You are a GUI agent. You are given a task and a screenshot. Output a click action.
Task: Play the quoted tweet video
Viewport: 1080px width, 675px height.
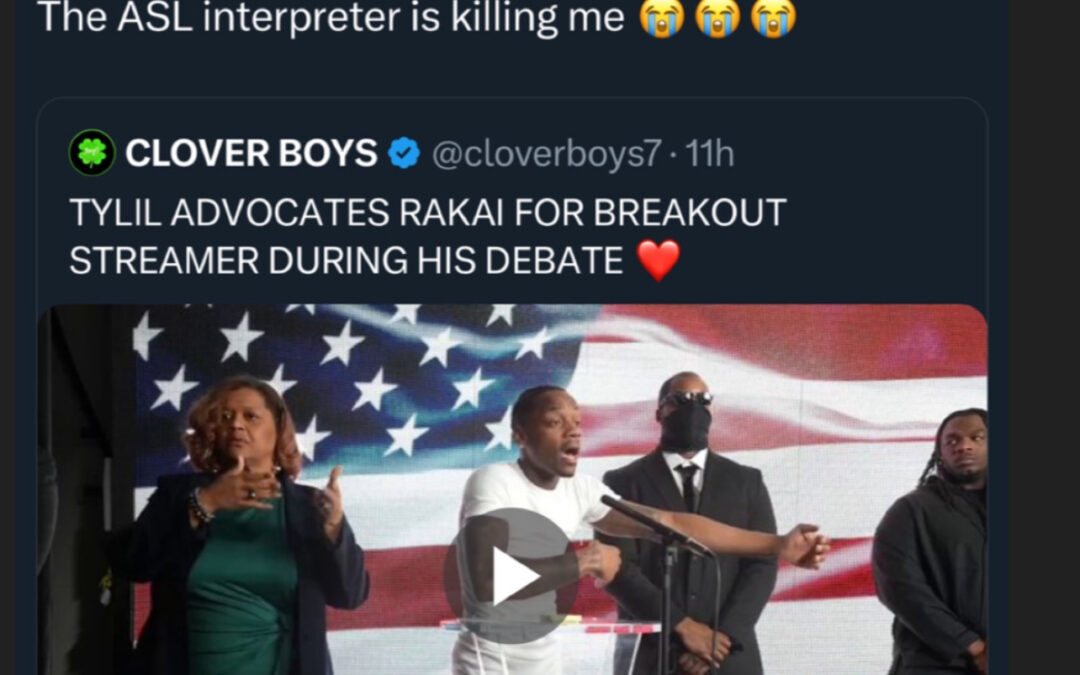(x=512, y=576)
